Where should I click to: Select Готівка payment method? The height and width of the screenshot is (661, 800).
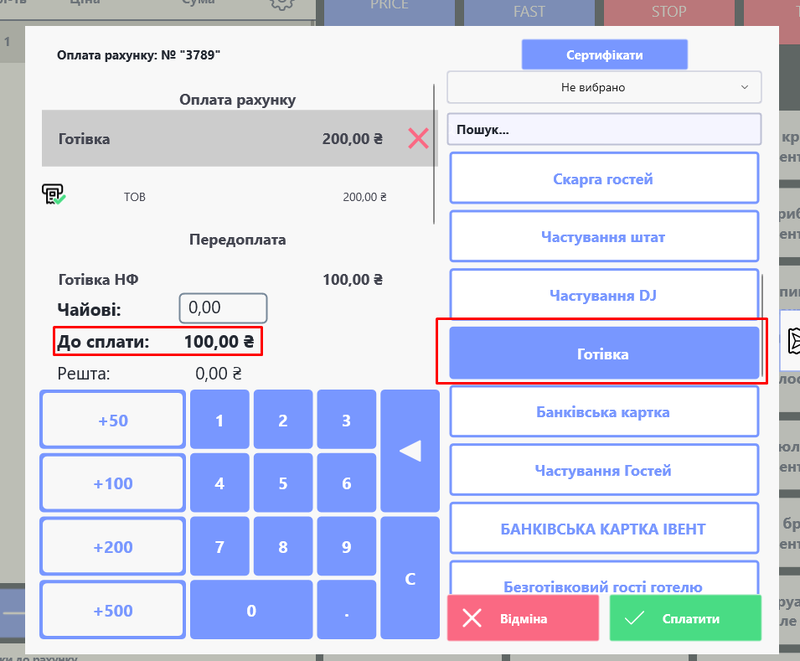pyautogui.click(x=604, y=352)
